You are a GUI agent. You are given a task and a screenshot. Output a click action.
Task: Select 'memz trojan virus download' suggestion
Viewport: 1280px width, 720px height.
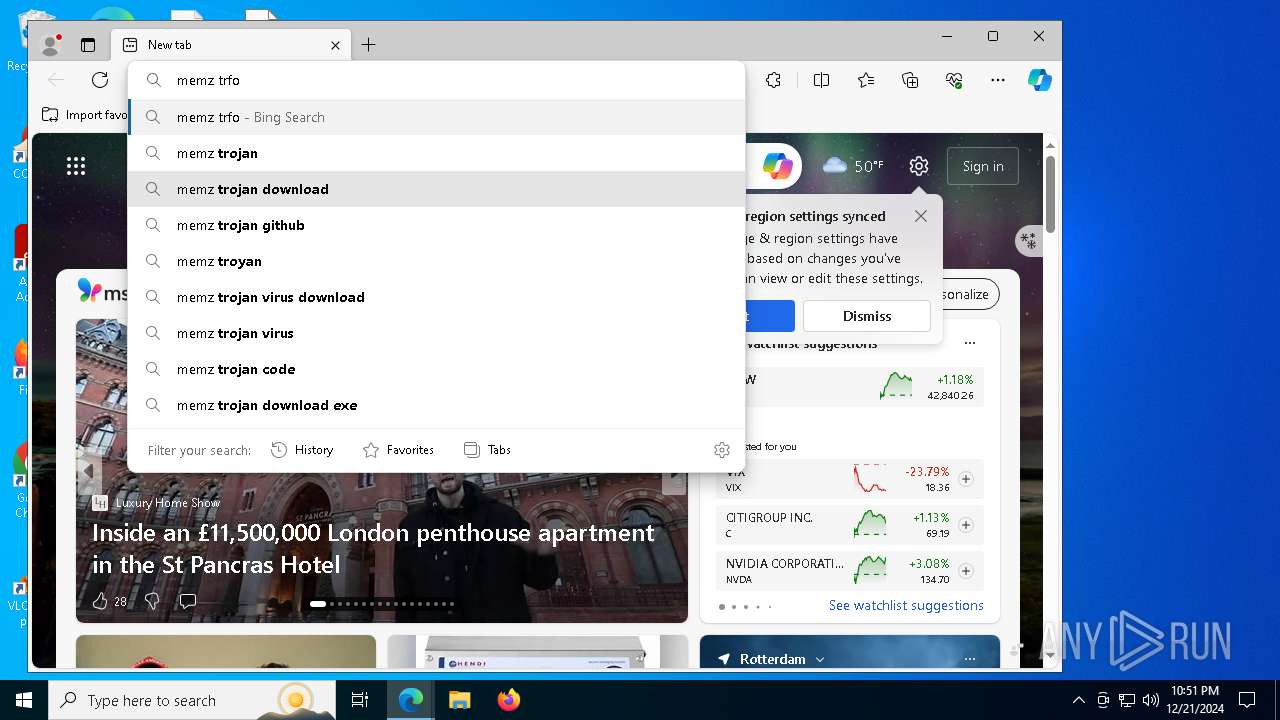click(436, 297)
